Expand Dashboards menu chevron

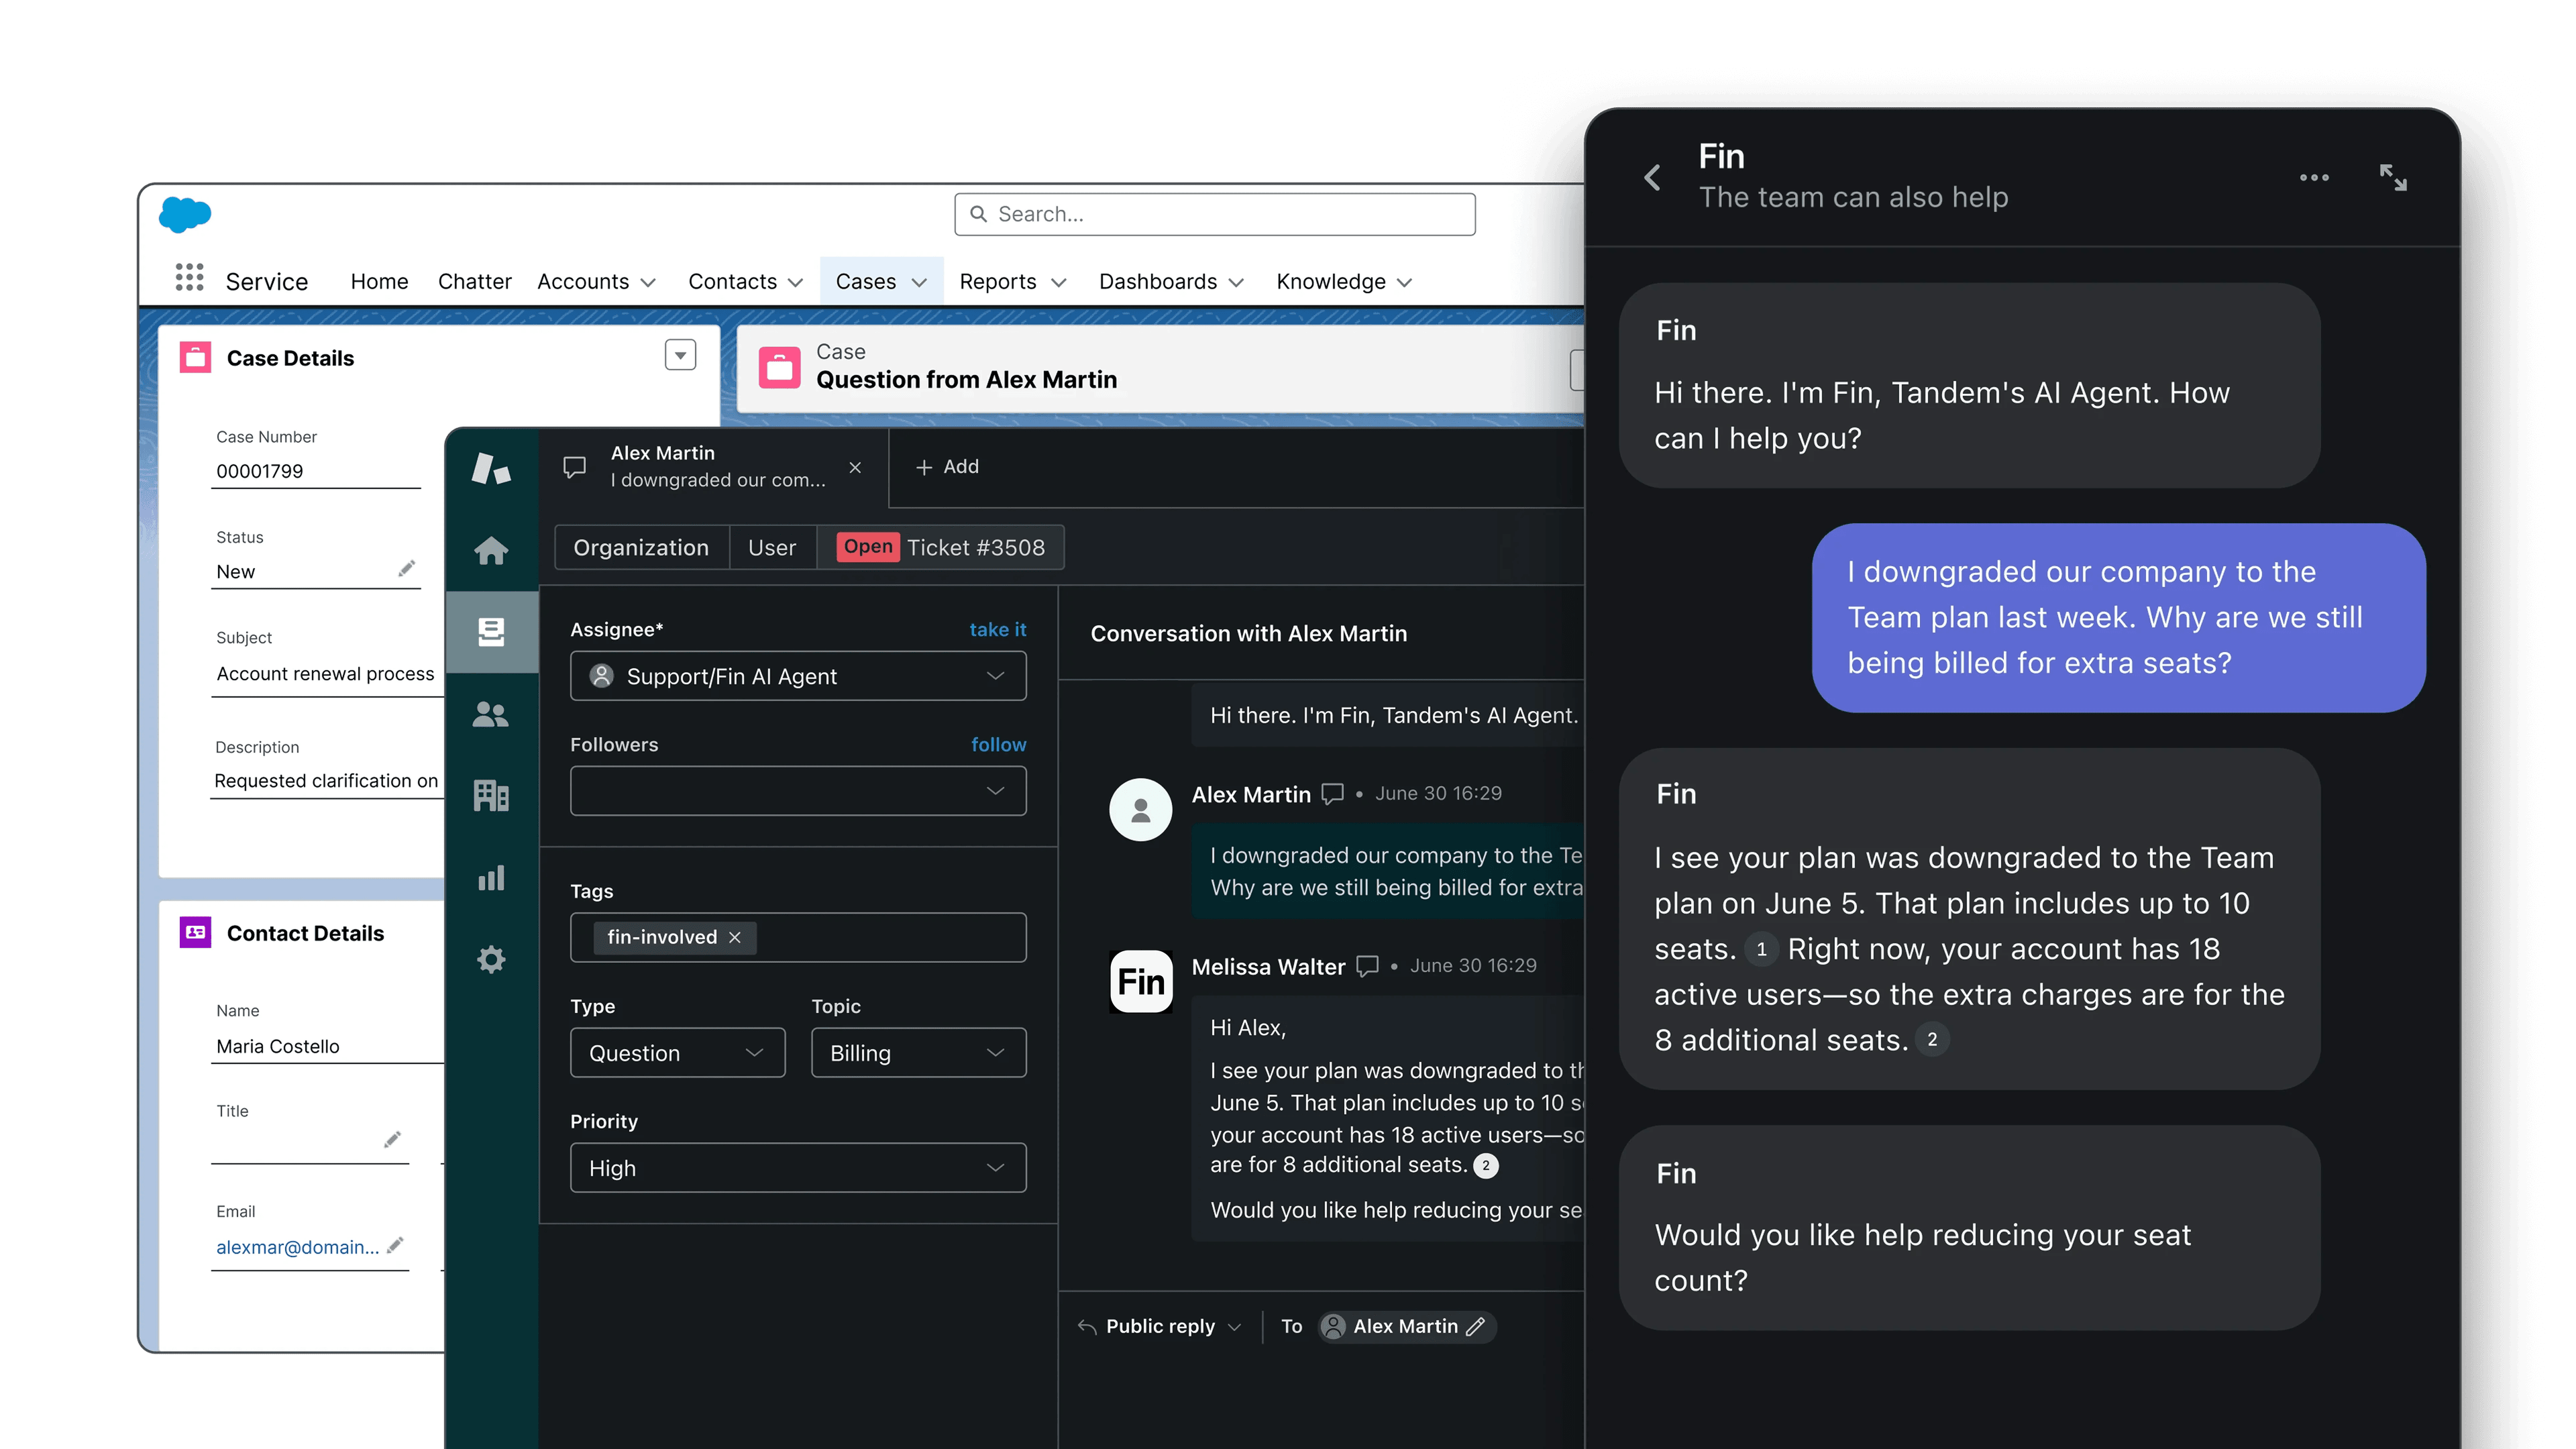point(1236,283)
